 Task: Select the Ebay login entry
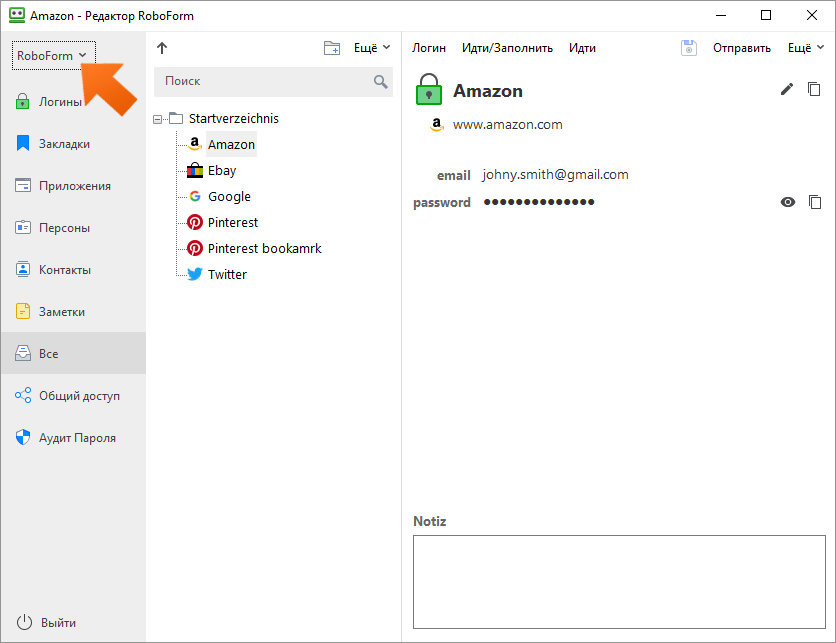pos(222,171)
